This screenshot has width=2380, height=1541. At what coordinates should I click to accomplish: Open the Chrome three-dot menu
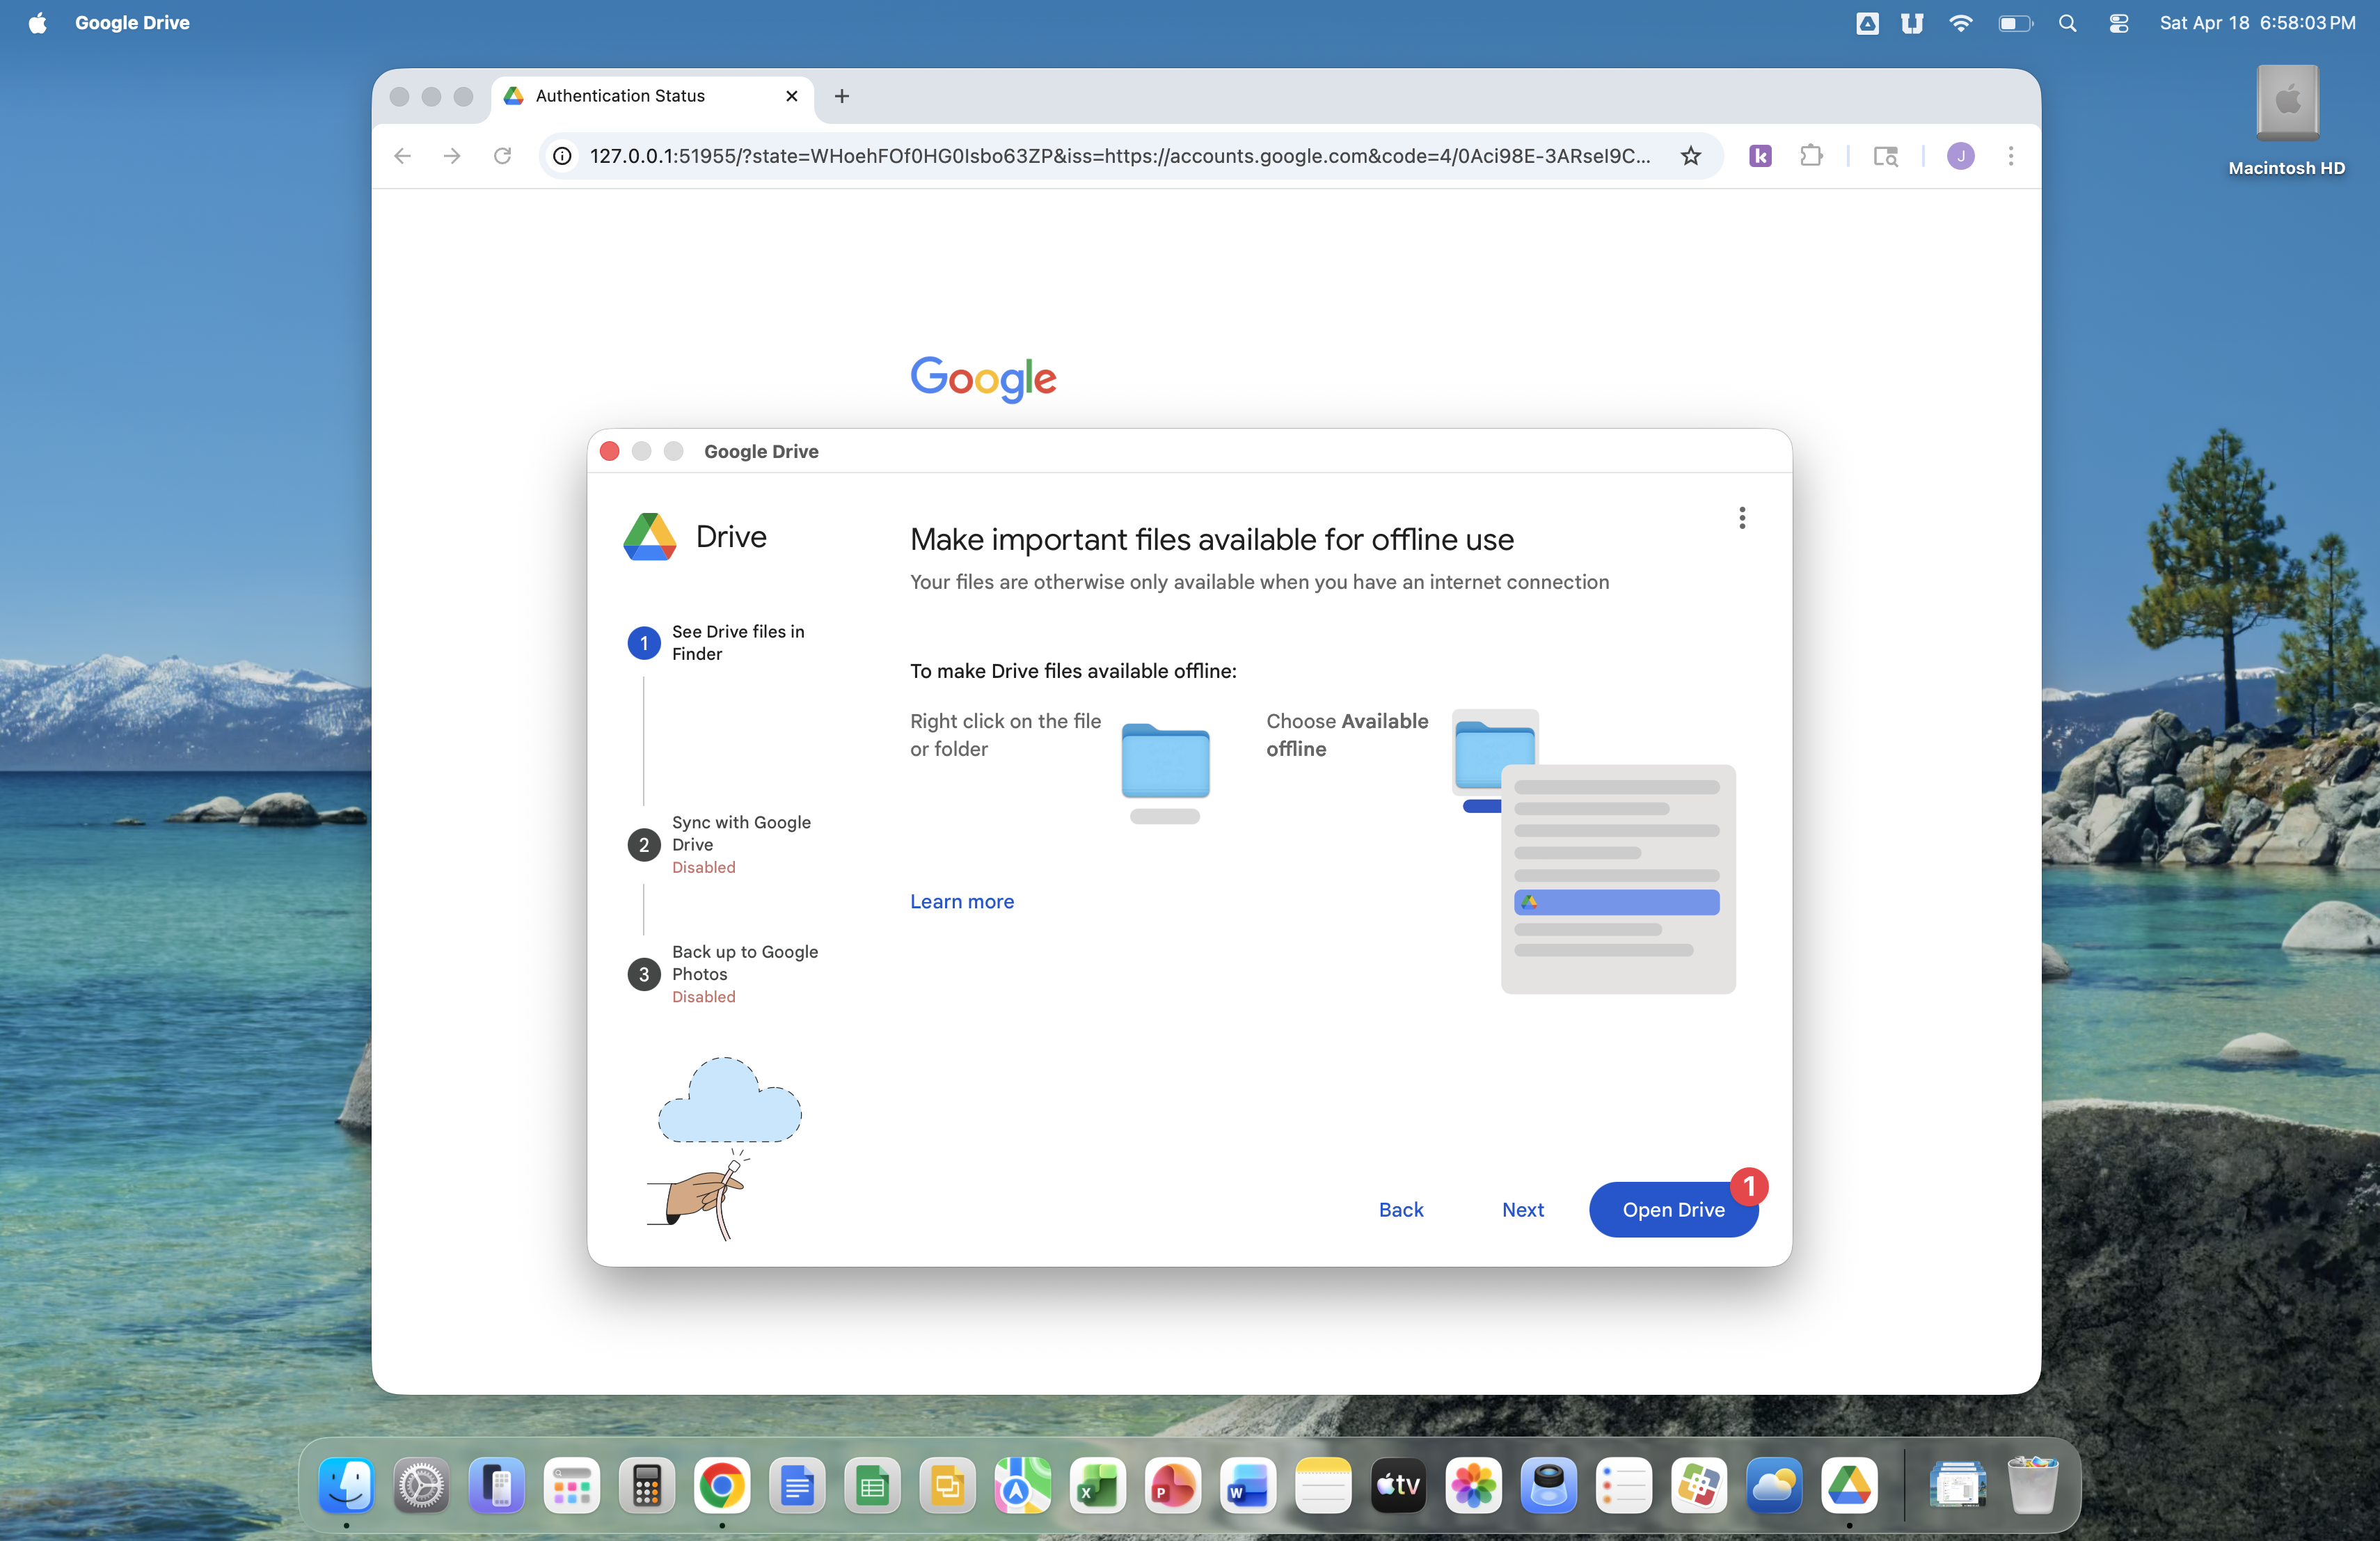point(2010,156)
